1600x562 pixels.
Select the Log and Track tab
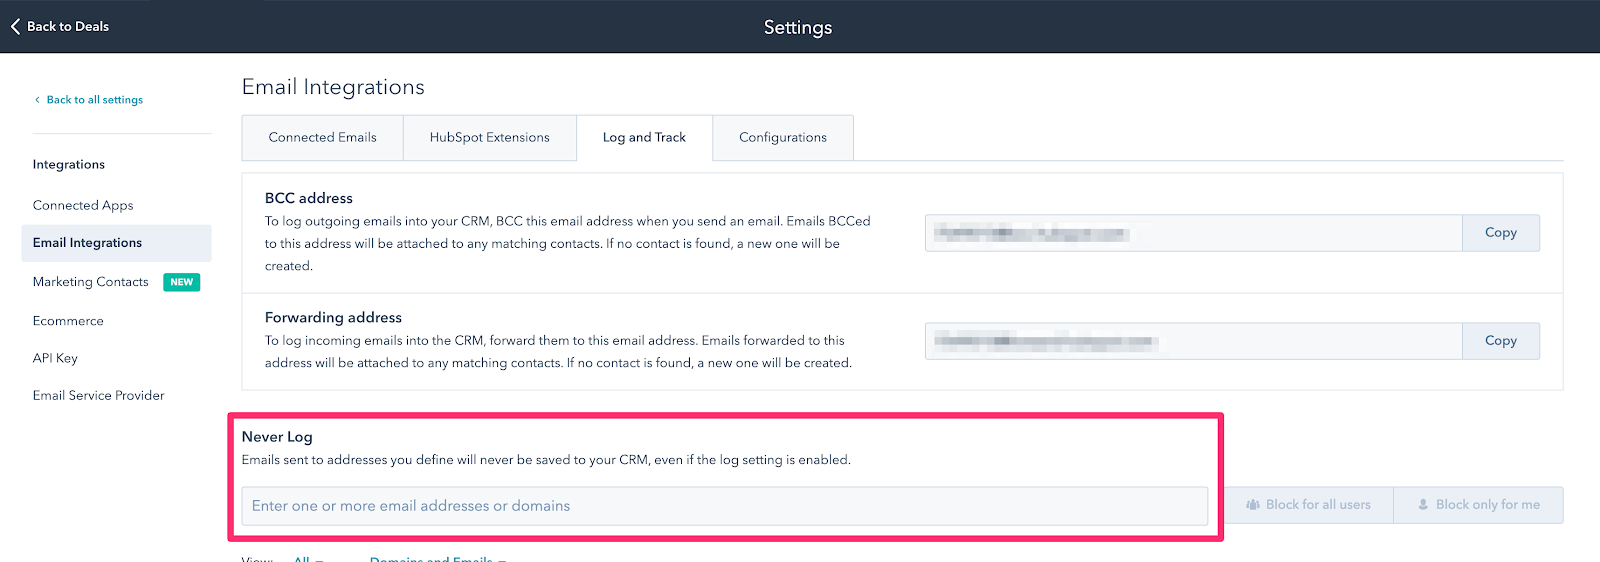tap(644, 138)
